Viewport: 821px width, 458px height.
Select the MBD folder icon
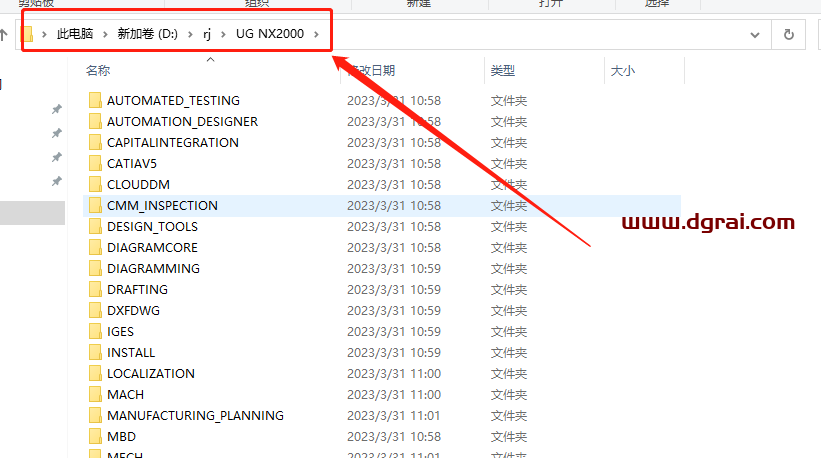[95, 436]
